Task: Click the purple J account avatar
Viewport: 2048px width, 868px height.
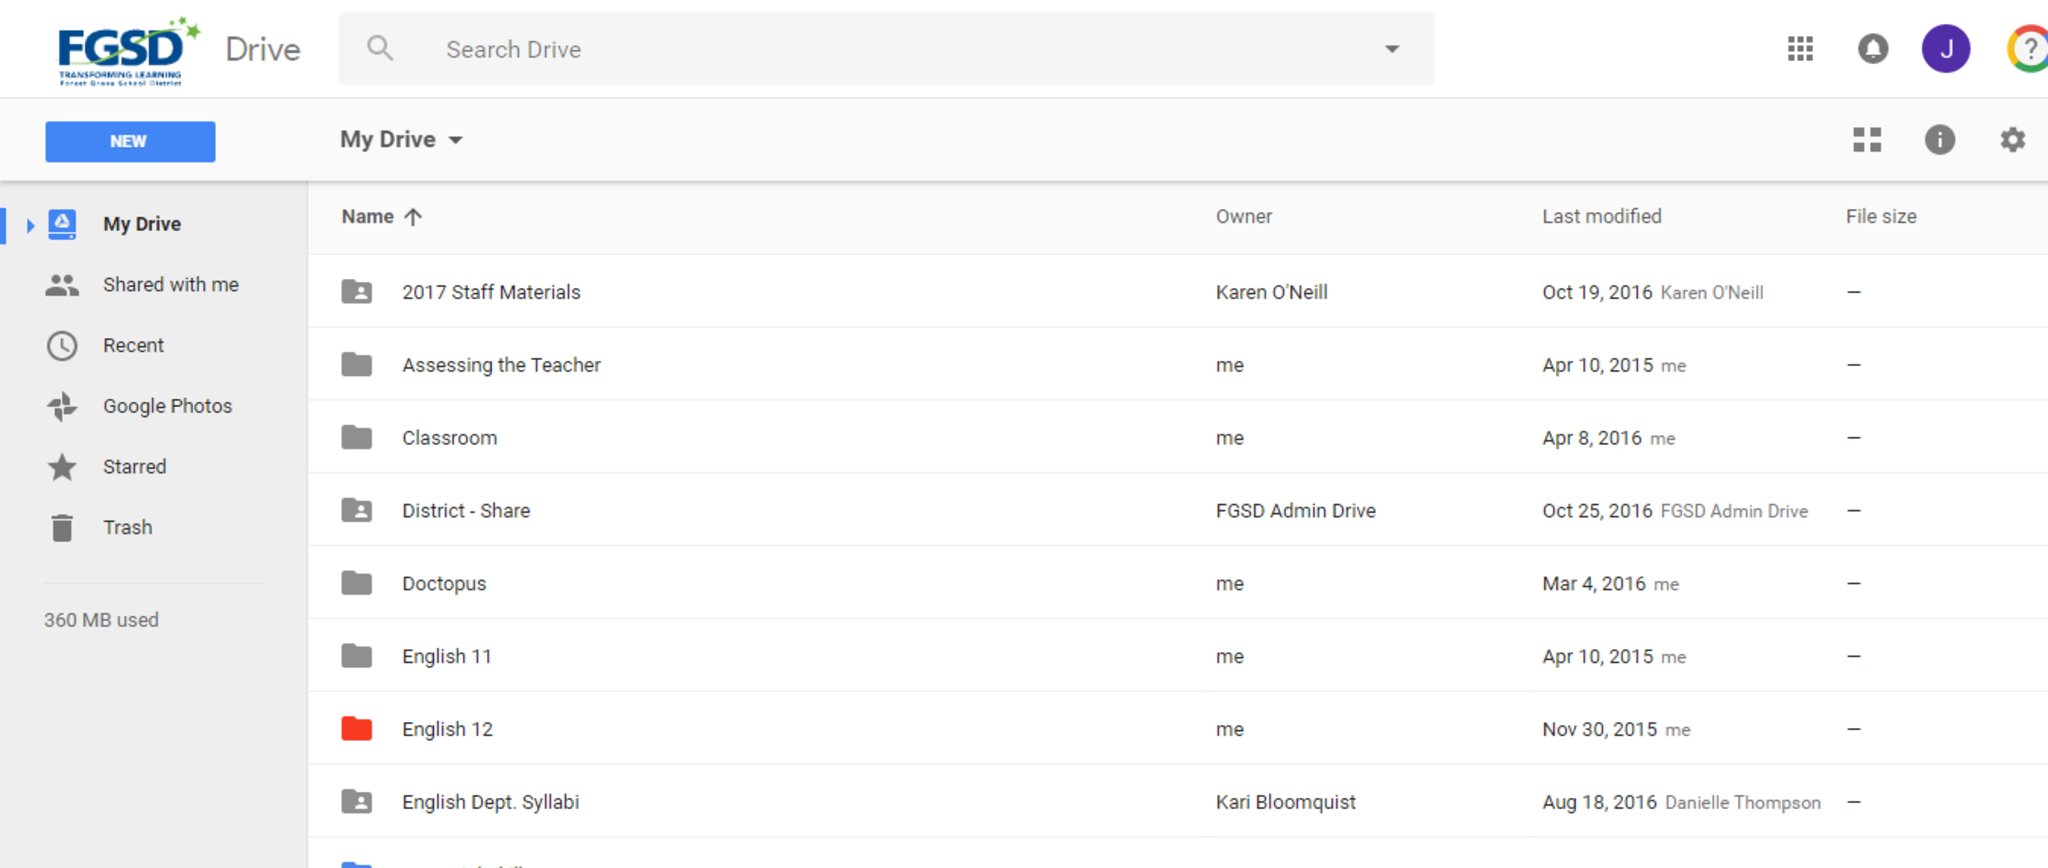Action: click(x=1945, y=49)
